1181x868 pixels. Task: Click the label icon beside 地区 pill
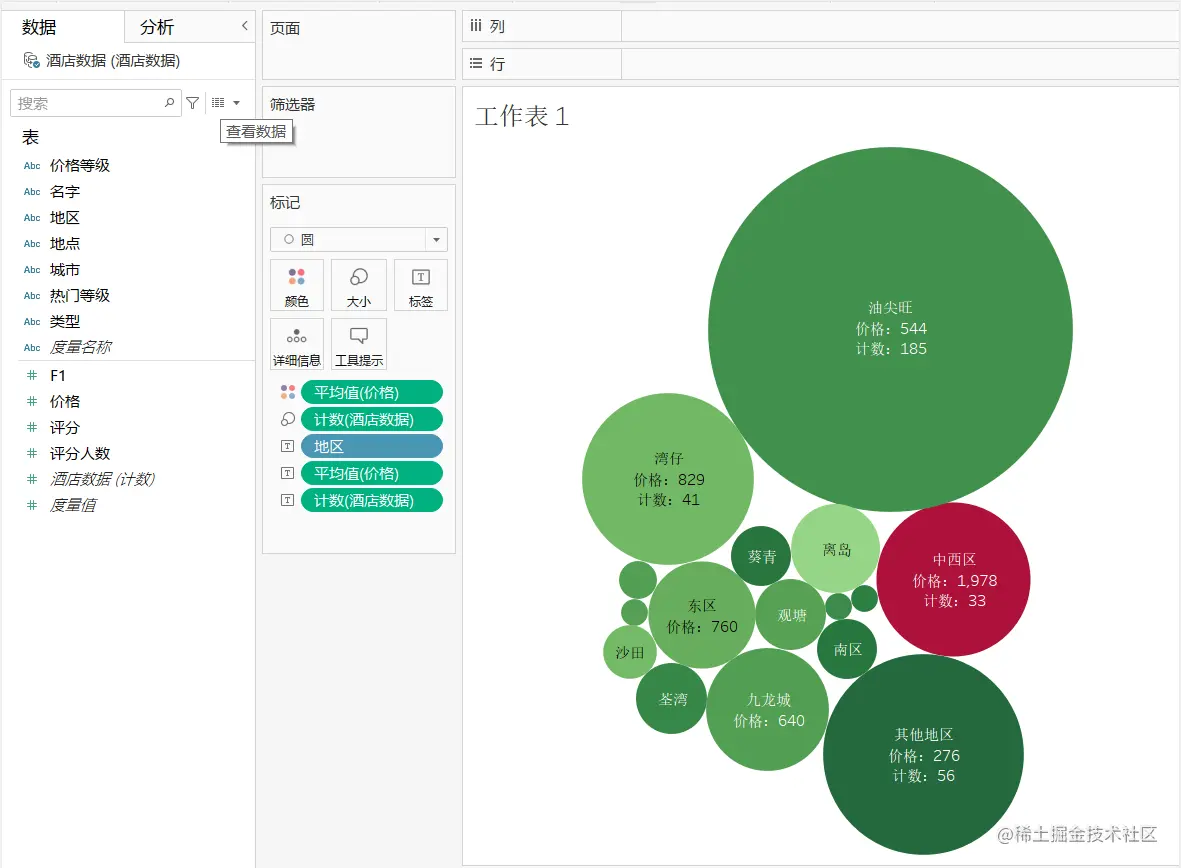[288, 446]
